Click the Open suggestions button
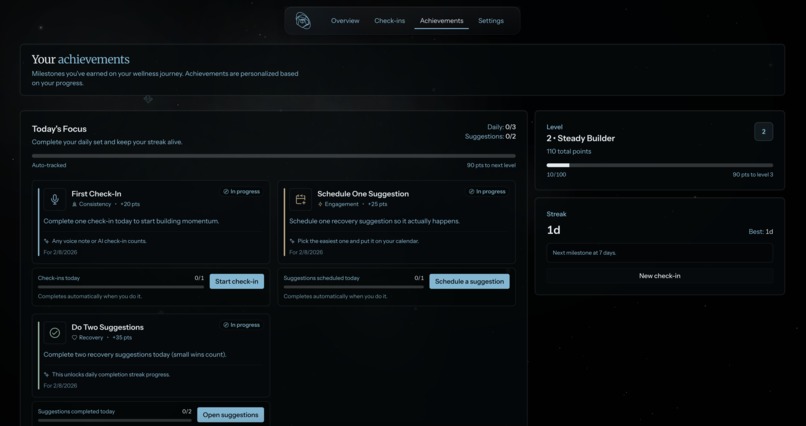806x426 pixels. pyautogui.click(x=230, y=415)
